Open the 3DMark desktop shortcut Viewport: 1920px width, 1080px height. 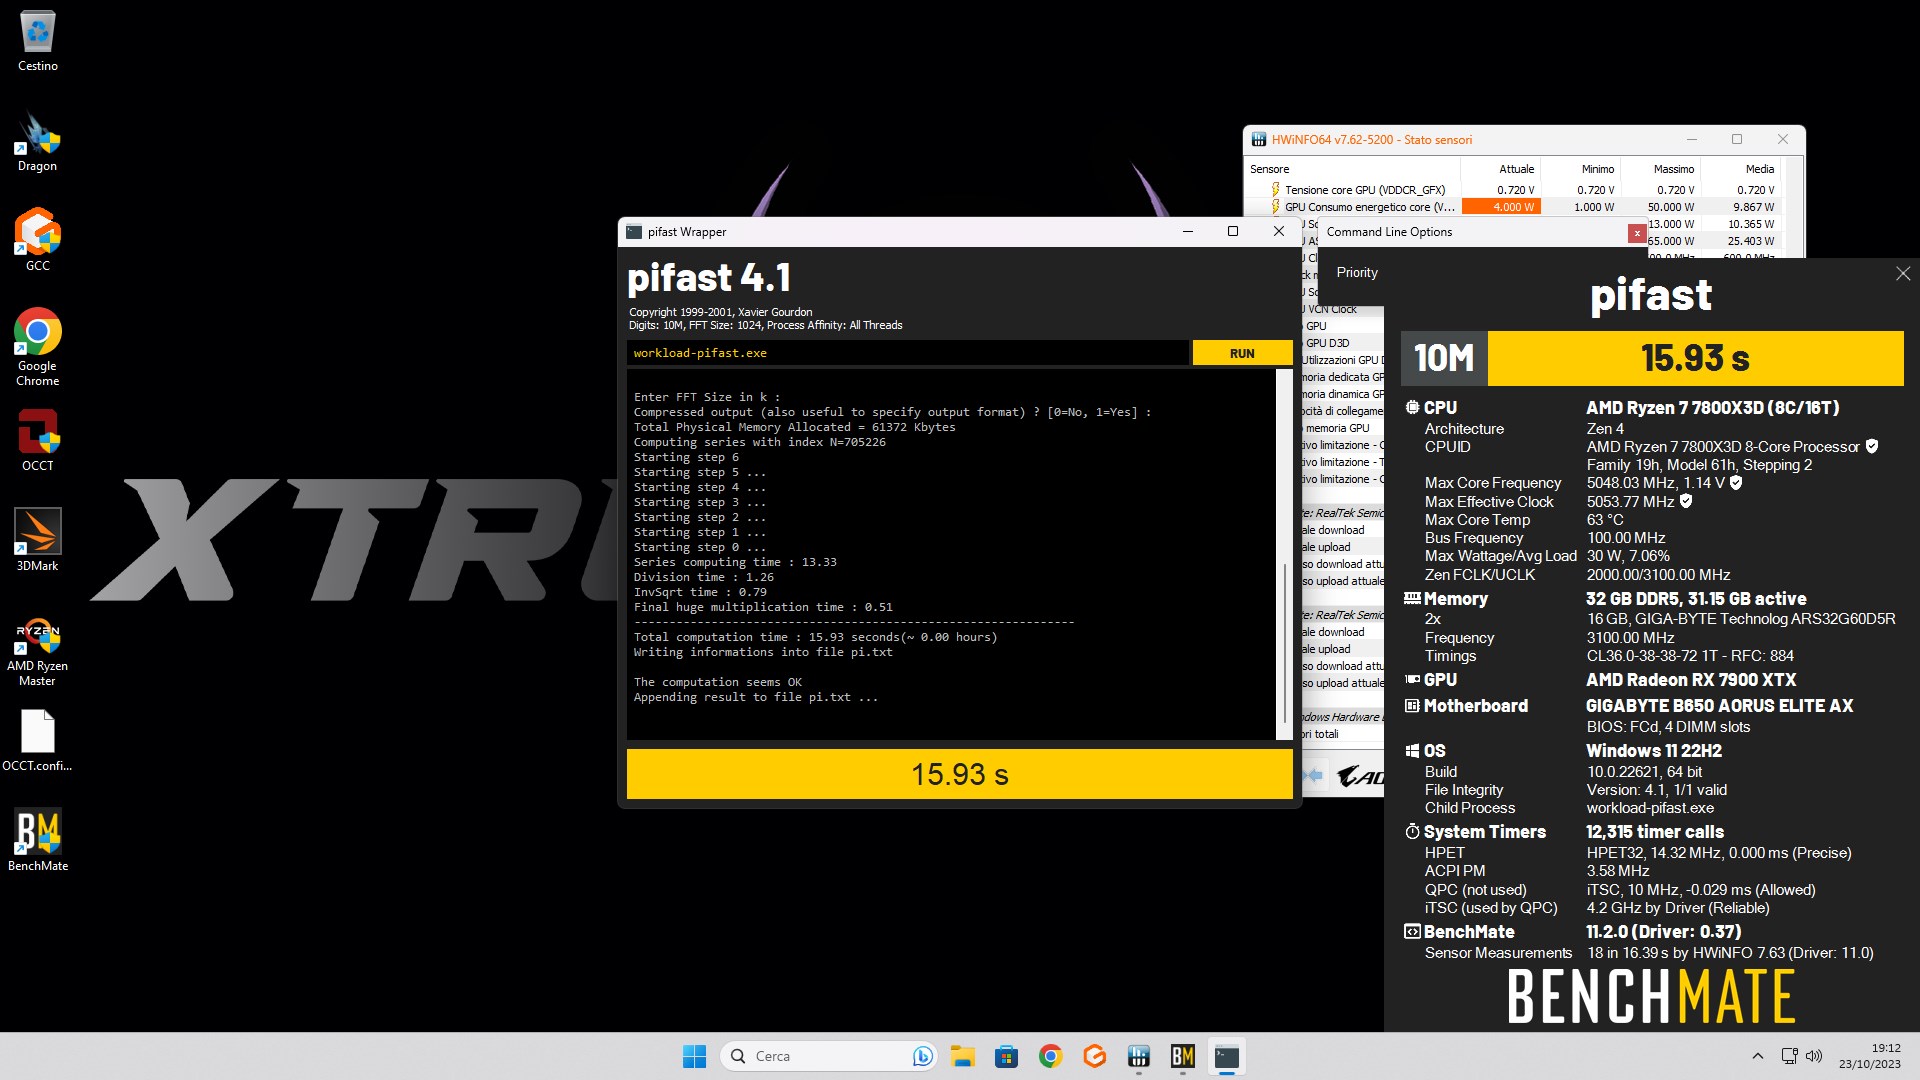coord(37,540)
